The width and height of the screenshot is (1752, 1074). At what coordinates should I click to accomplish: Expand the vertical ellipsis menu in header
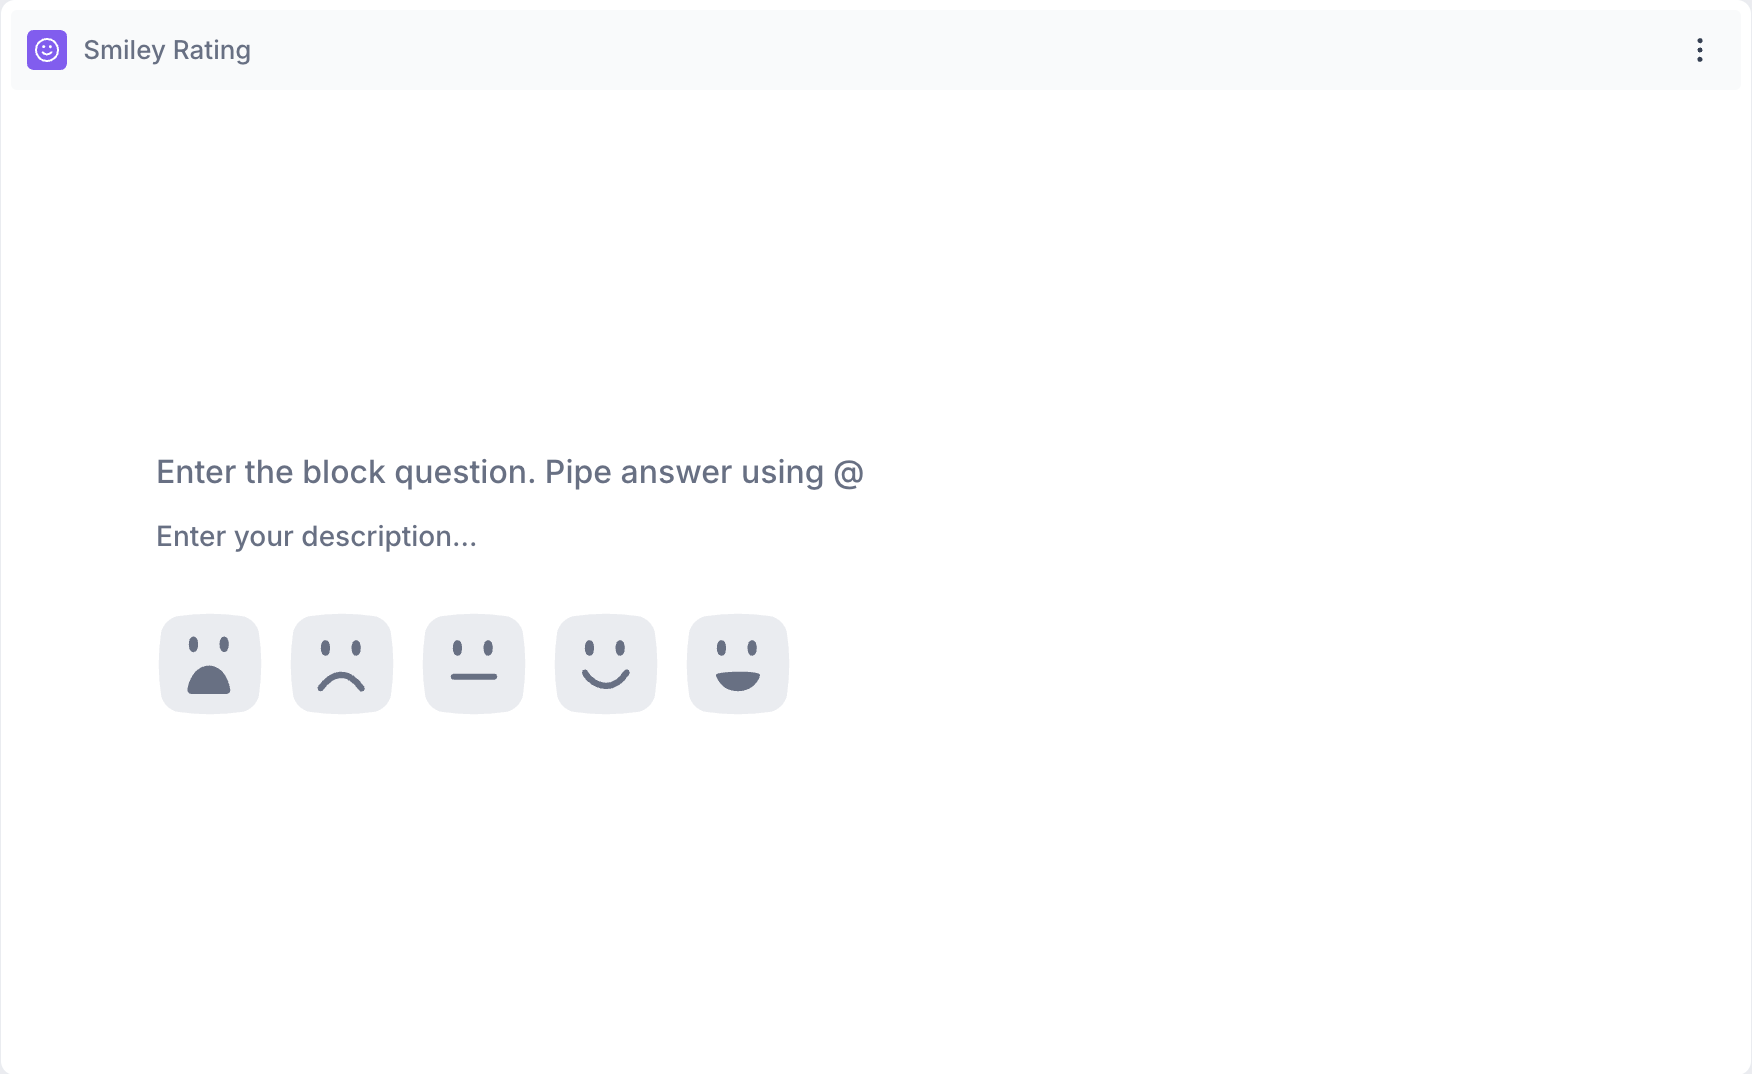click(1699, 50)
